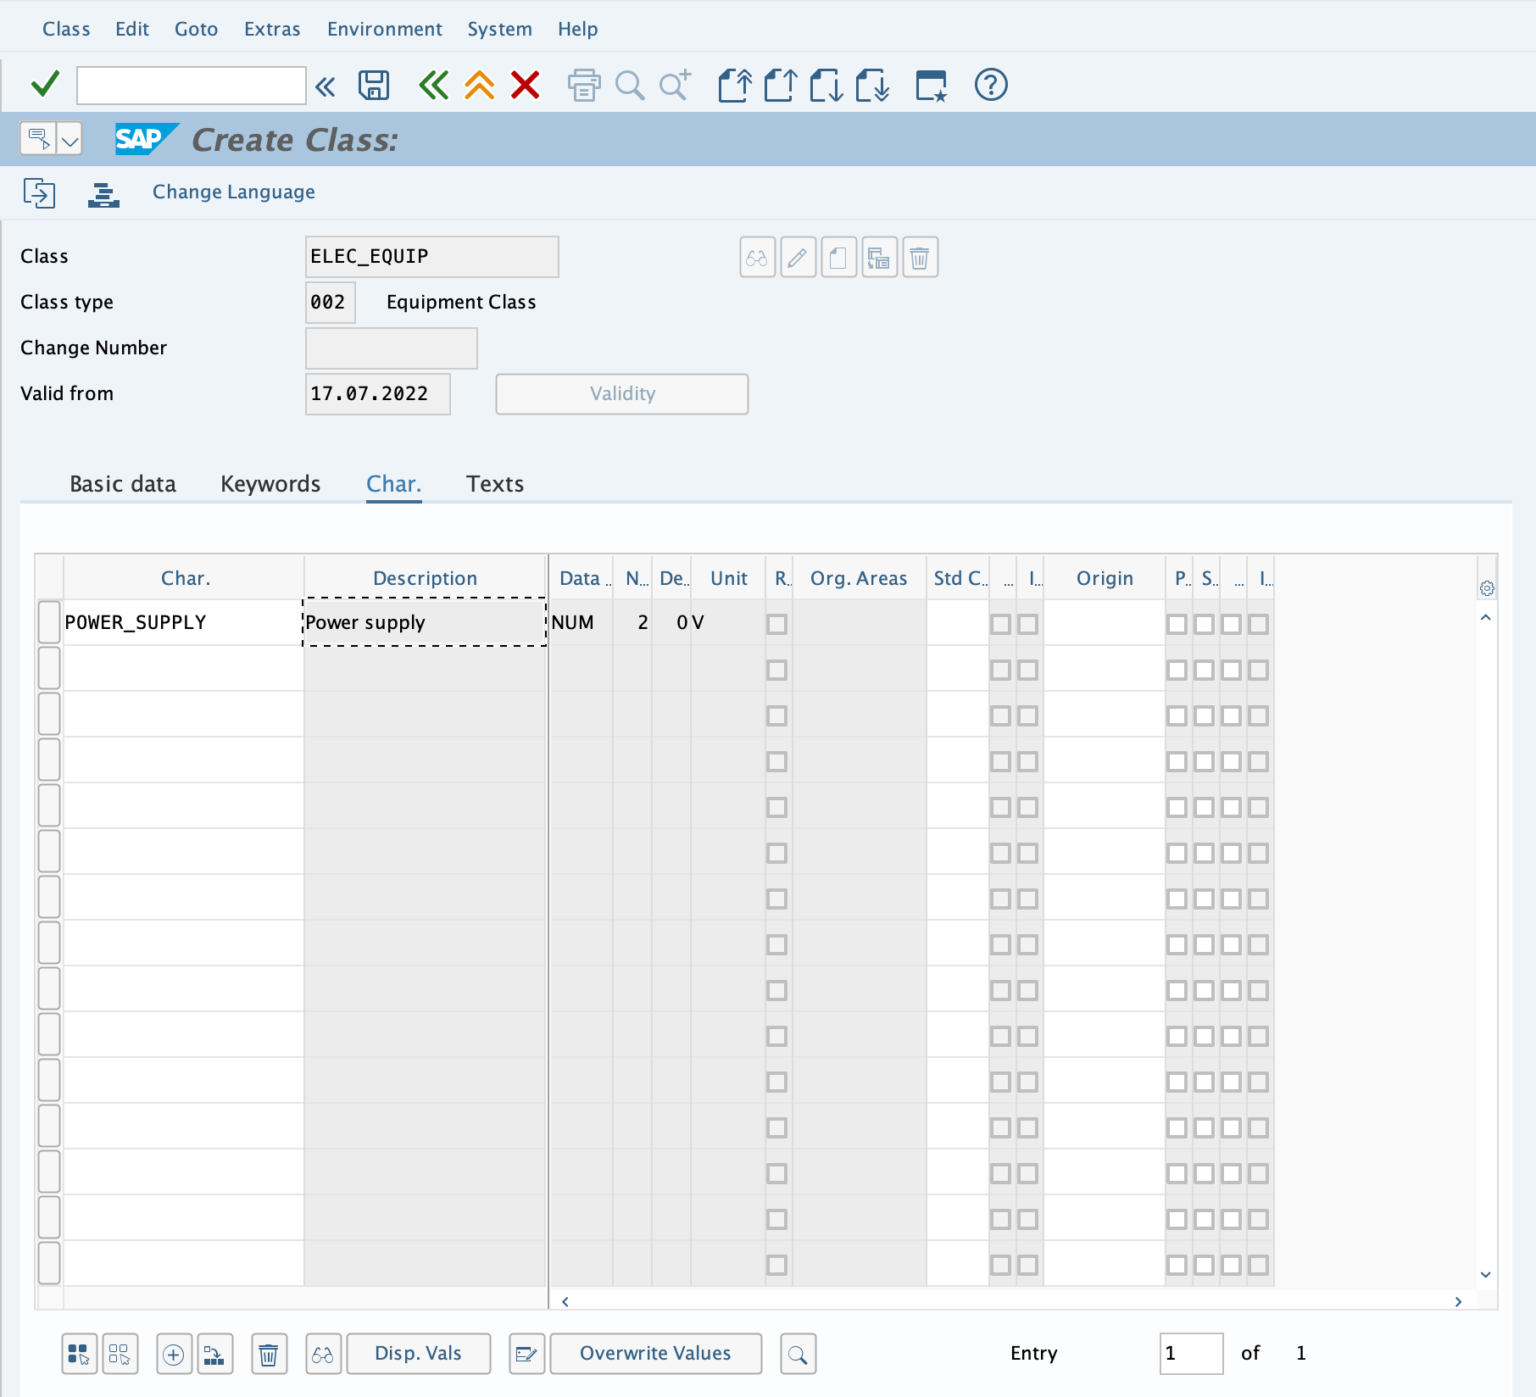Click the Change Language link

(233, 191)
